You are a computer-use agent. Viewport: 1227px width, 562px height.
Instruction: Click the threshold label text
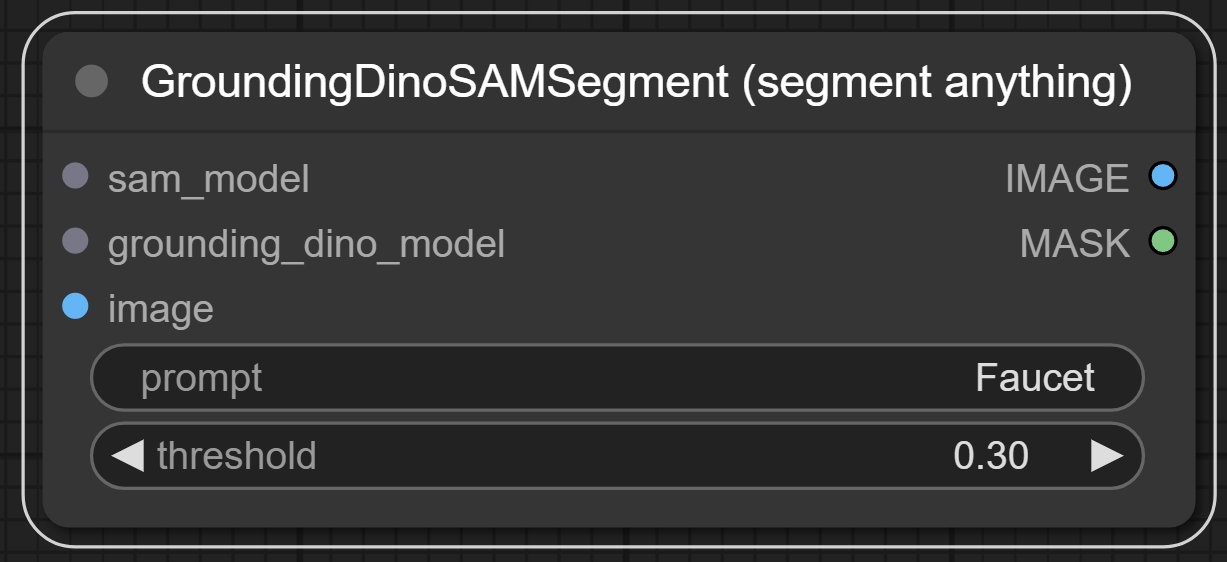point(236,456)
